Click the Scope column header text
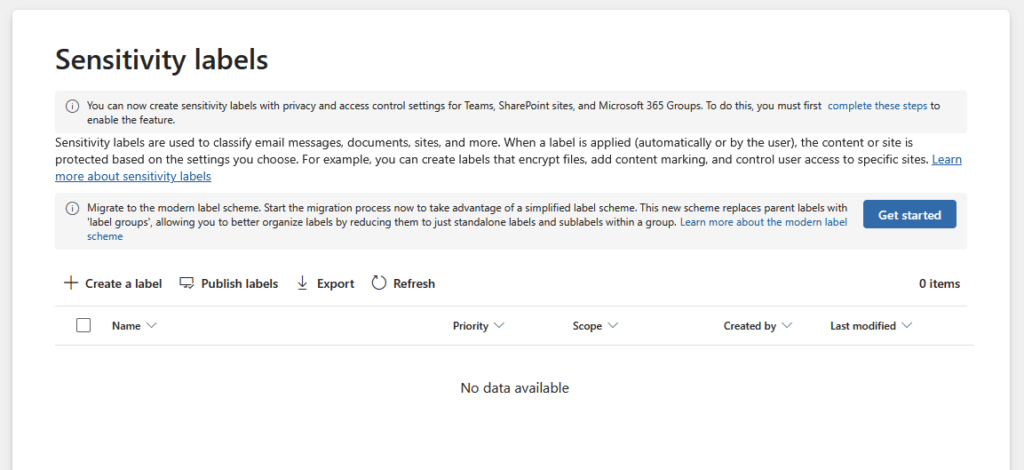This screenshot has width=1024, height=470. click(x=587, y=326)
